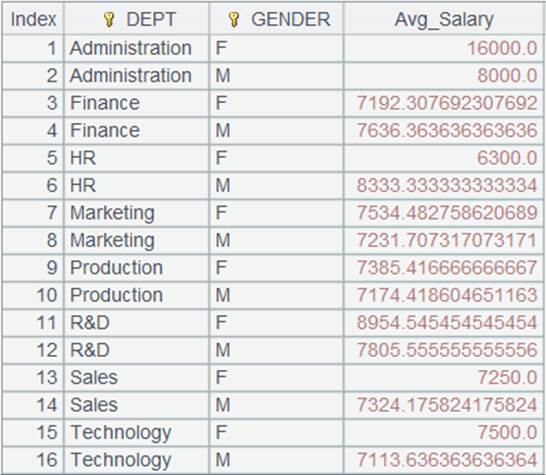This screenshot has height=475, width=546.
Task: Click the key icon beside GENDER header
Action: pyautogui.click(x=234, y=20)
